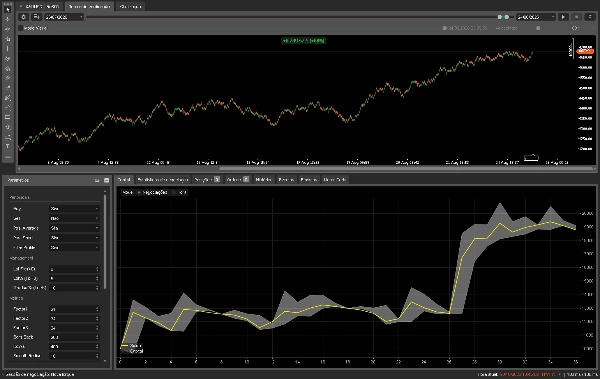Open the backtest end date dropdown
600x379 pixels.
click(x=535, y=17)
